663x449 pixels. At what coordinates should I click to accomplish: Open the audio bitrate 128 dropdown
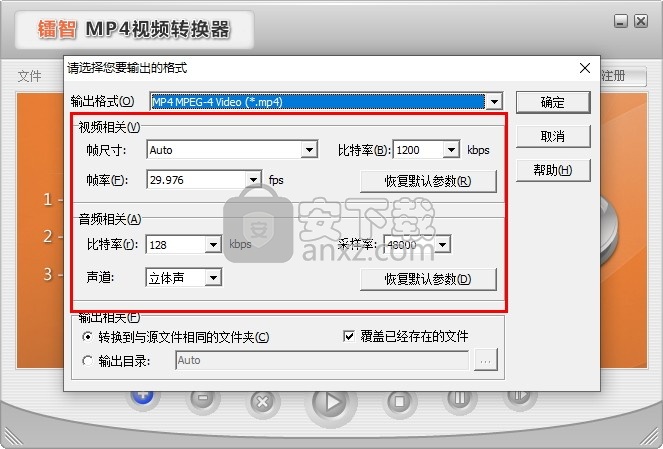[213, 245]
